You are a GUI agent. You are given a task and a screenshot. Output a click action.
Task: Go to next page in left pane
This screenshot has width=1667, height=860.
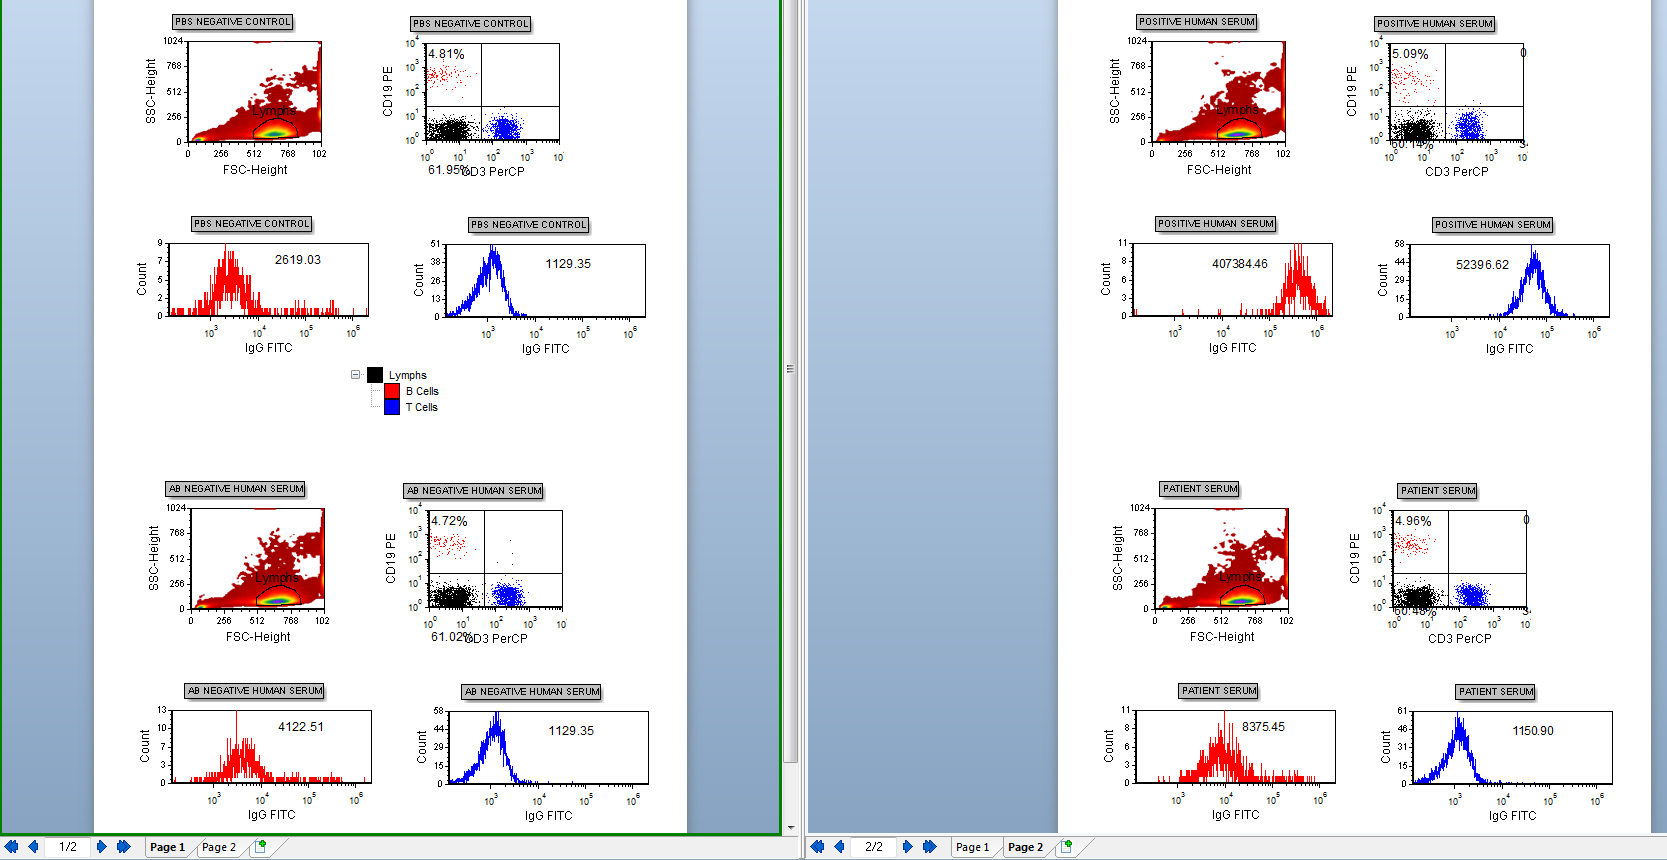[x=101, y=847]
